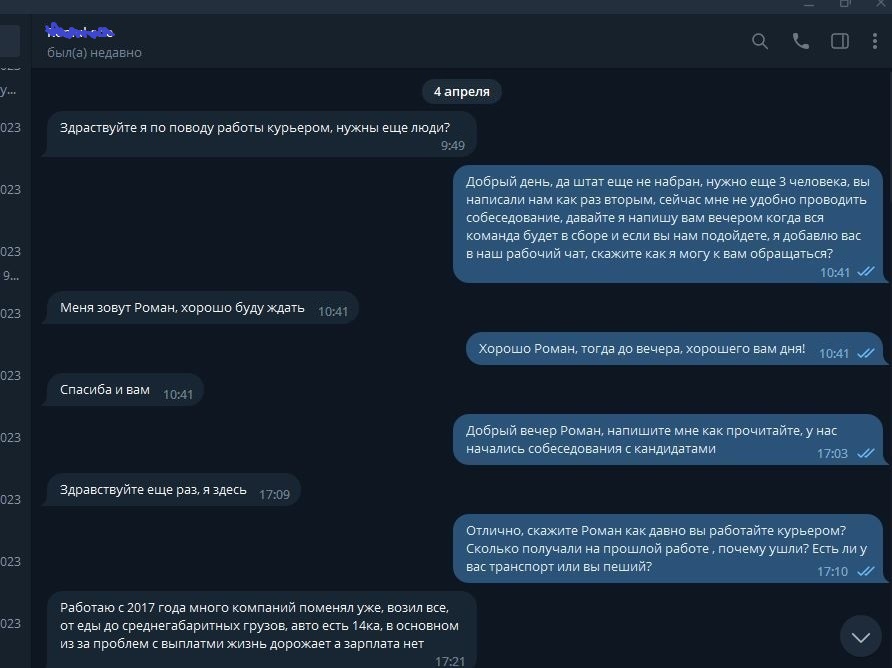The width and height of the screenshot is (892, 668).
Task: Click the "Меня зовут Роман" message bubble
Action: point(200,309)
